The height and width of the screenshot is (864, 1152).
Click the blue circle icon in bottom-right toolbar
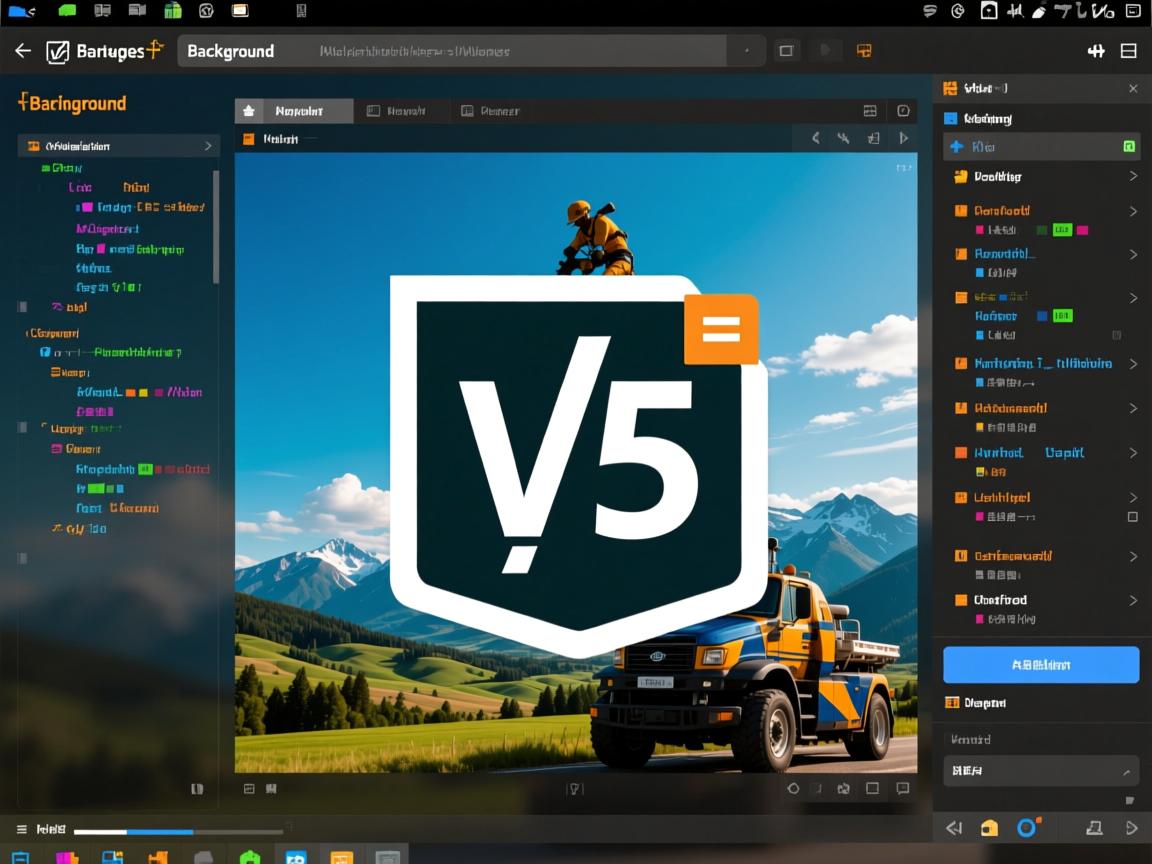1027,828
